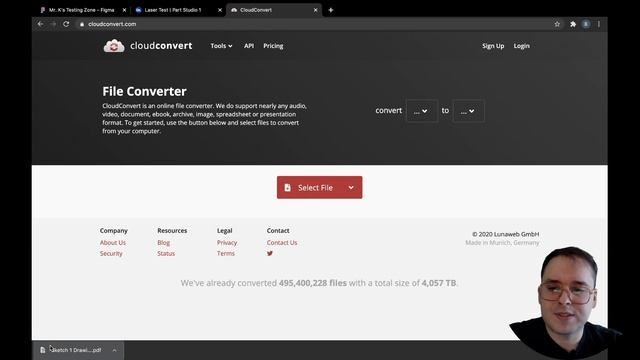Open the Contact Us link
The image size is (640, 360).
[x=282, y=242]
